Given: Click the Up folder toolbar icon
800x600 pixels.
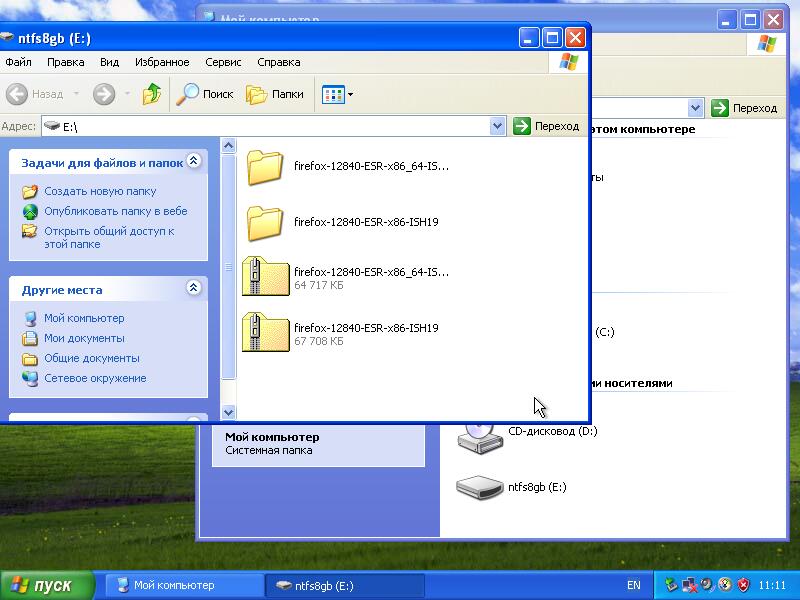Looking at the screenshot, I should (x=152, y=94).
